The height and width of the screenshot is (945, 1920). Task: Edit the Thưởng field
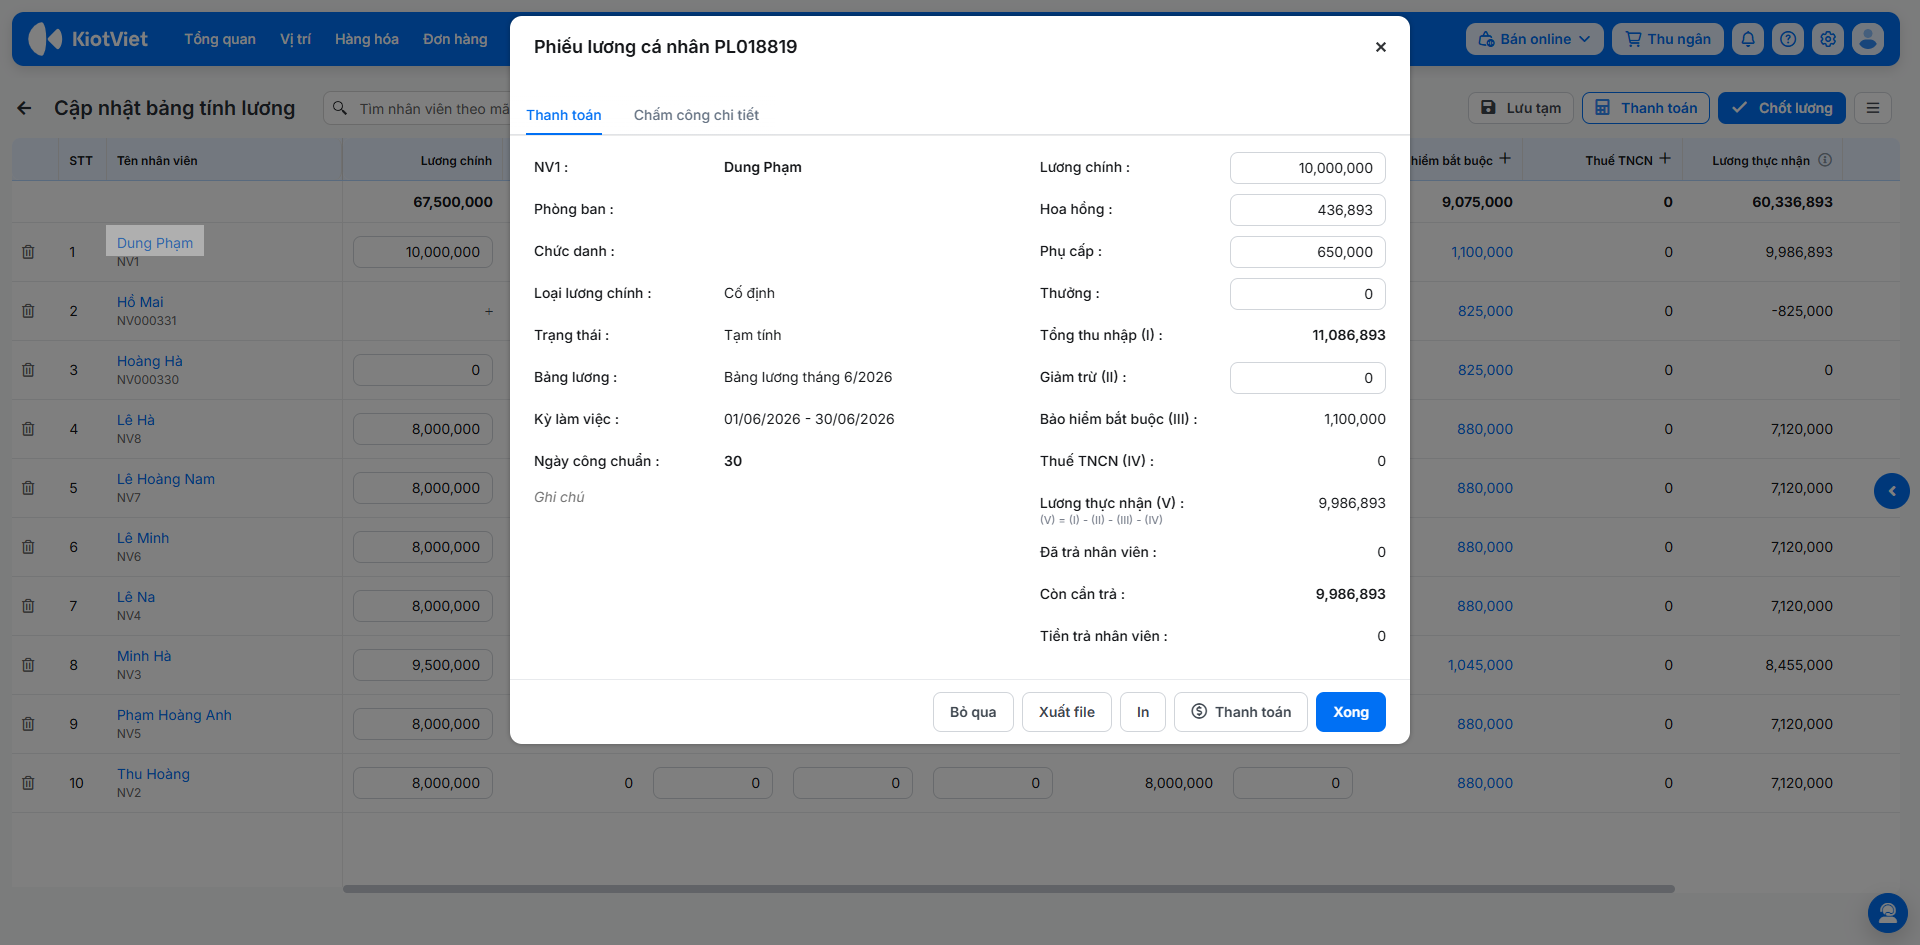pyautogui.click(x=1308, y=294)
